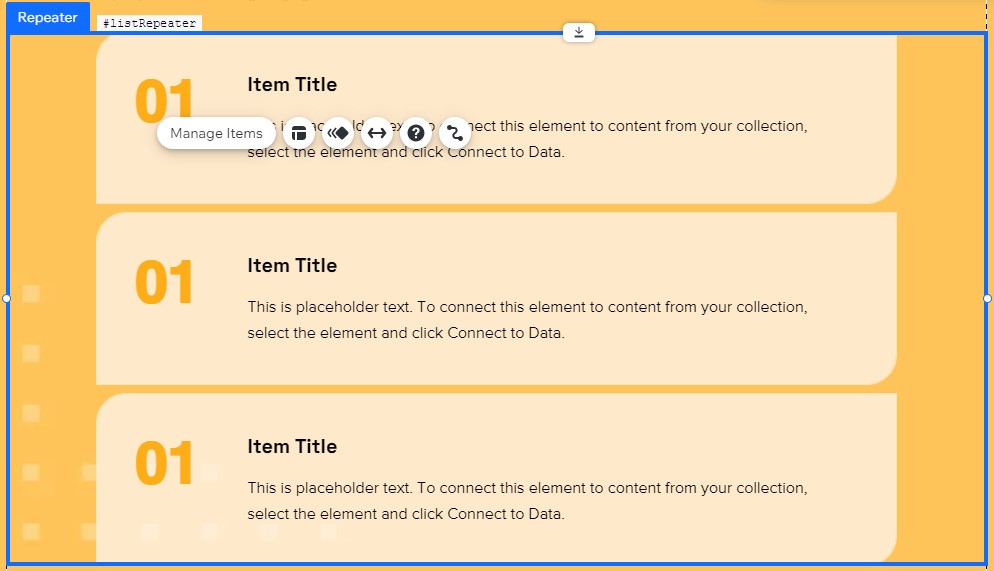Open the Help question mark icon
Image resolution: width=994 pixels, height=571 pixels.
[416, 133]
